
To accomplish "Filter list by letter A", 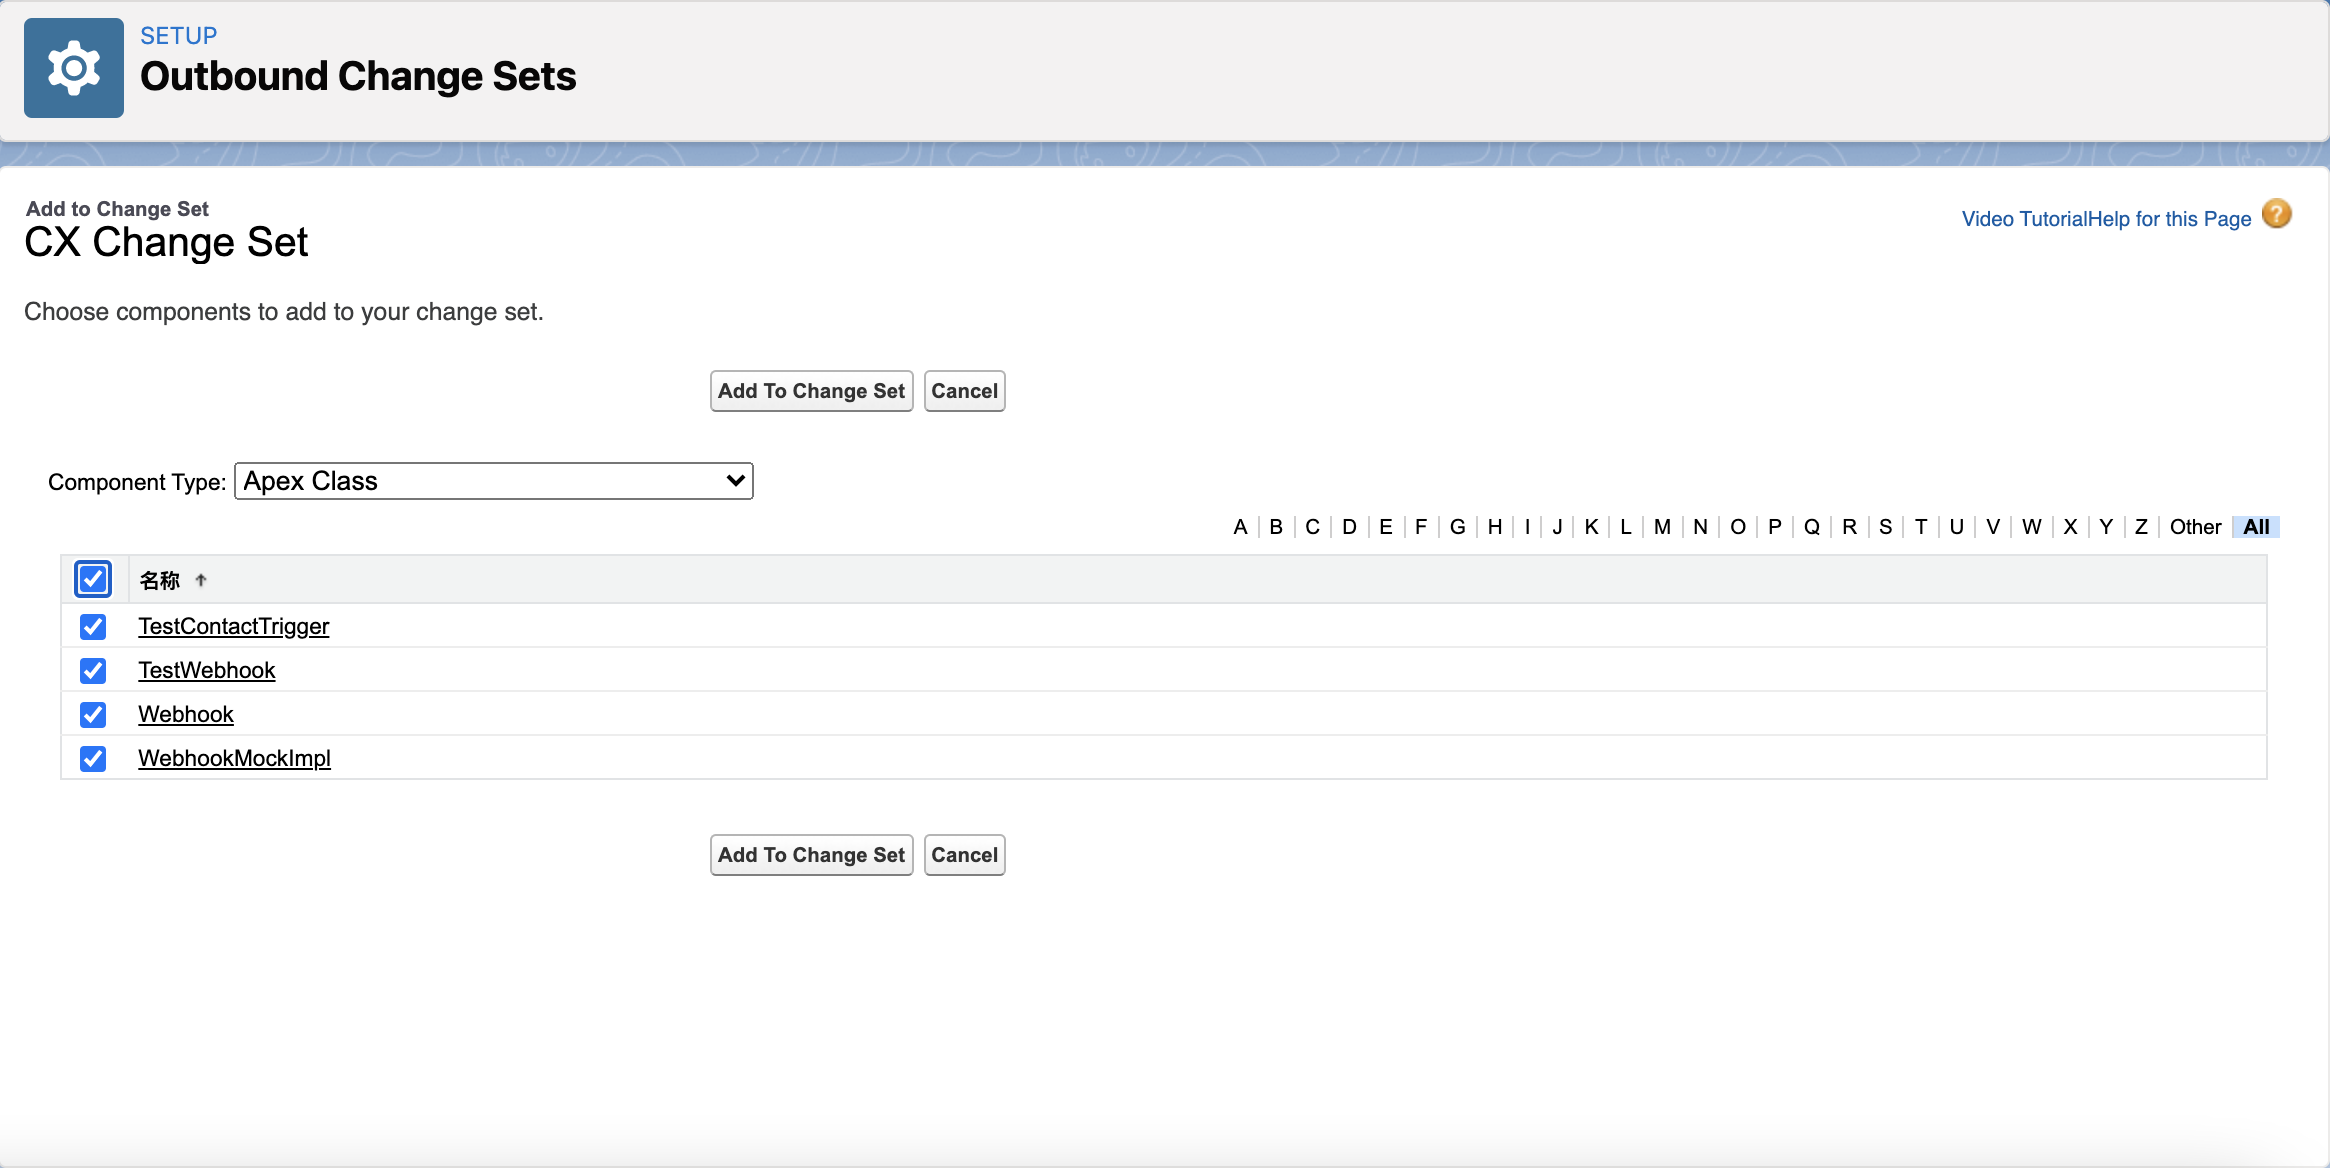I will 1240,527.
